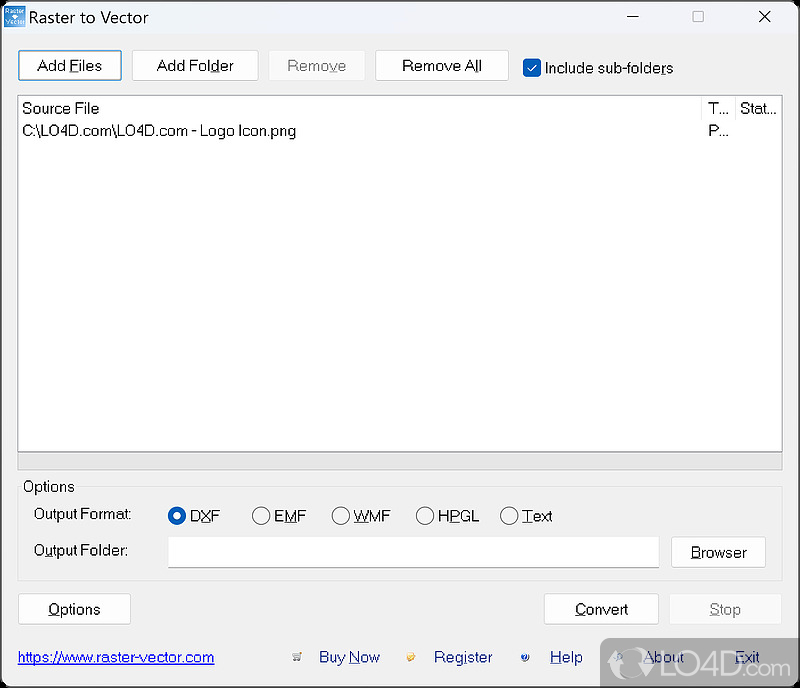Viewport: 800px width, 688px height.
Task: Click the P... type cell of the file row
Action: click(x=718, y=131)
